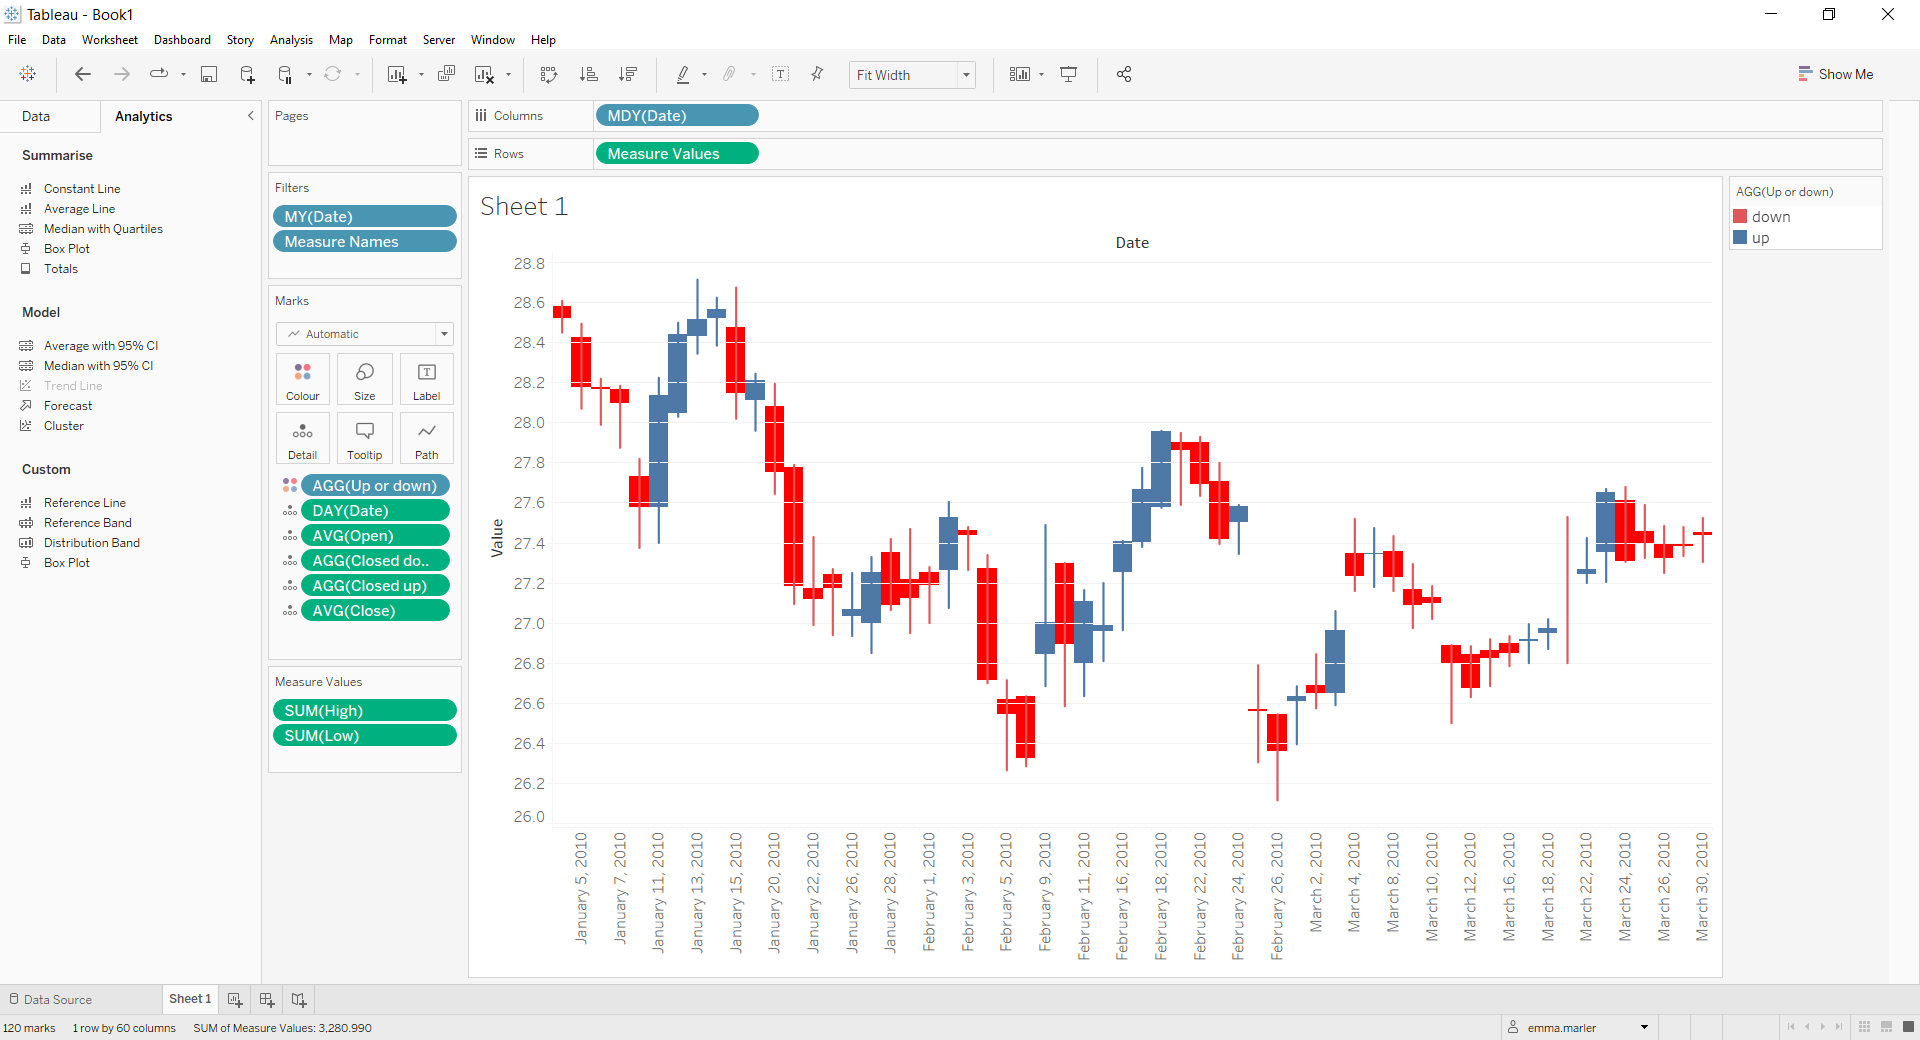Click the Tooltip shelf on Marks card
This screenshot has width=1920, height=1040.
(364, 438)
